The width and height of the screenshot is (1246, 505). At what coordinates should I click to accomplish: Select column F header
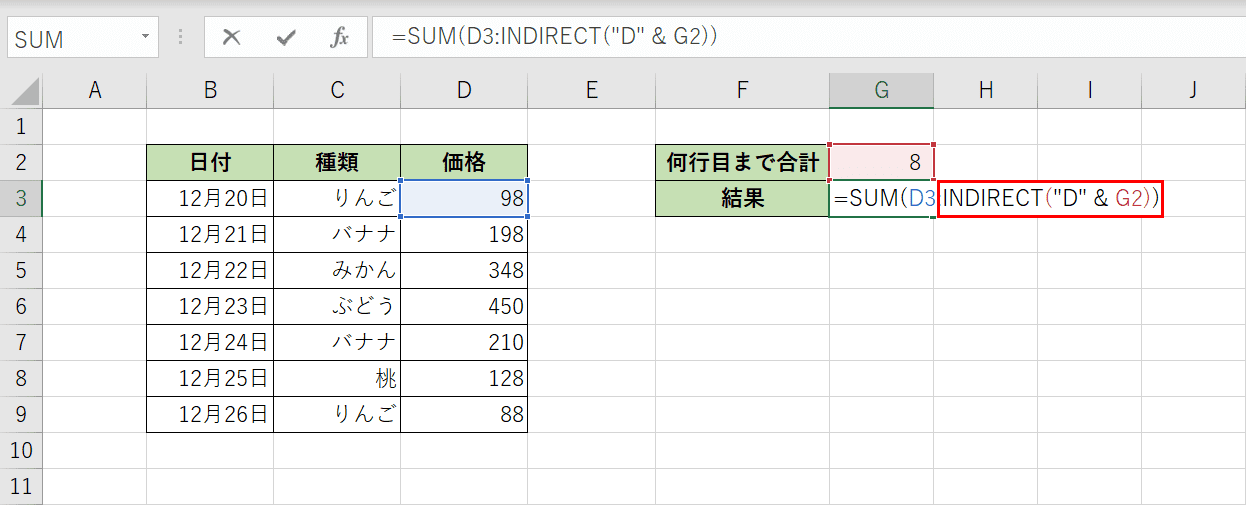click(742, 91)
